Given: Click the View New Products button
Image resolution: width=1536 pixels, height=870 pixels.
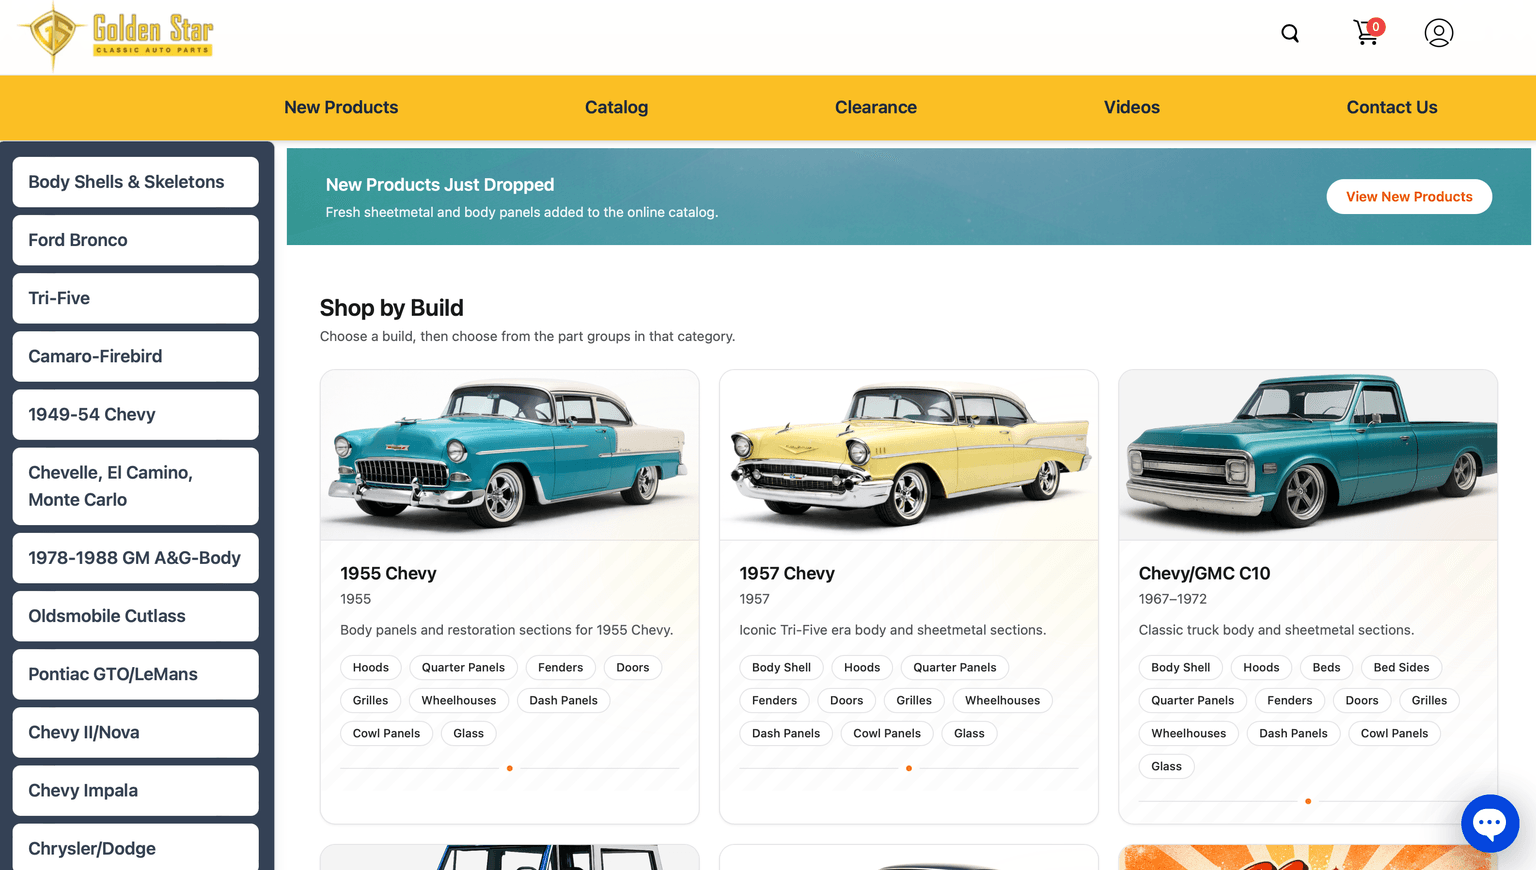Looking at the screenshot, I should tap(1408, 197).
